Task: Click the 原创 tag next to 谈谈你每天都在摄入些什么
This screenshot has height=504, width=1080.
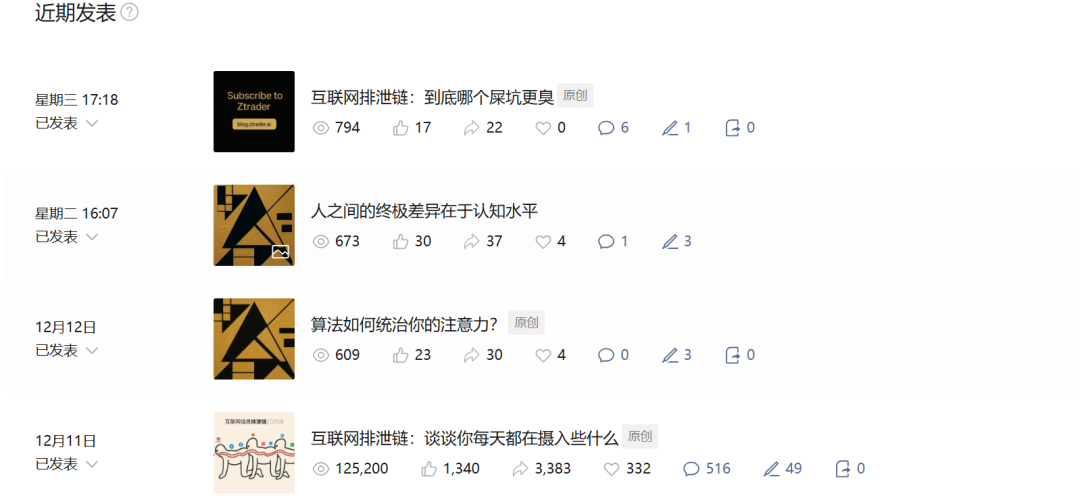Action: click(640, 437)
